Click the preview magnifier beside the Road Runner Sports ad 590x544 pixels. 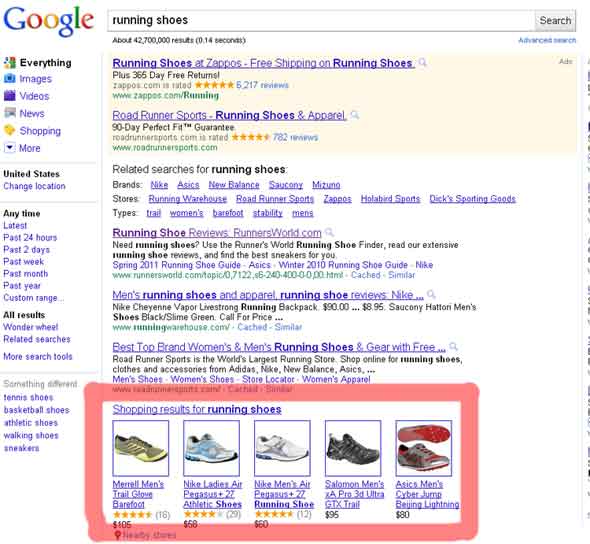354,114
